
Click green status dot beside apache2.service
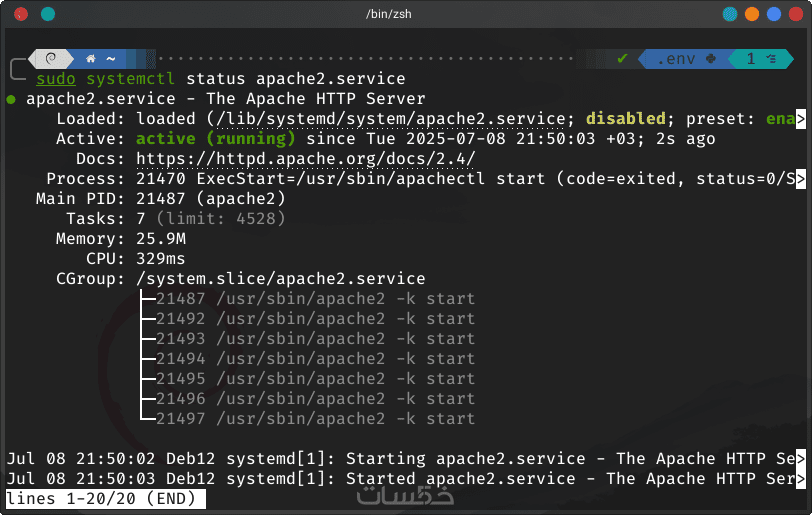coord(11,99)
